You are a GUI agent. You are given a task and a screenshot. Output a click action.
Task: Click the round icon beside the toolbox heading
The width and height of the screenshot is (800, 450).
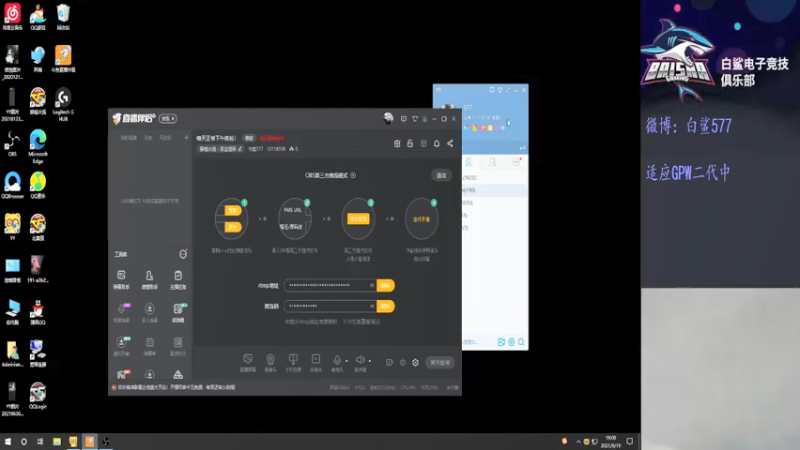[183, 254]
